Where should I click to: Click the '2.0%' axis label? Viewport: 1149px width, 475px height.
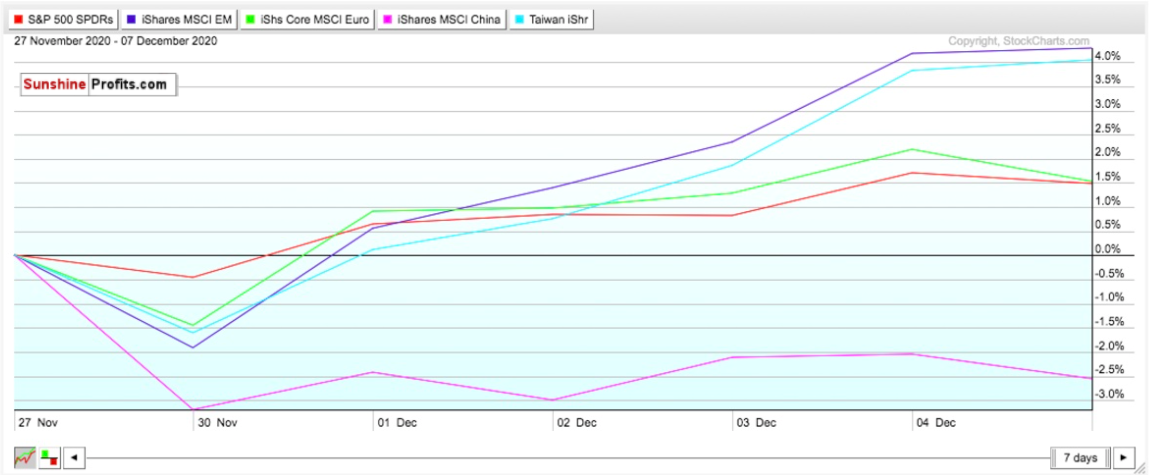(1109, 152)
